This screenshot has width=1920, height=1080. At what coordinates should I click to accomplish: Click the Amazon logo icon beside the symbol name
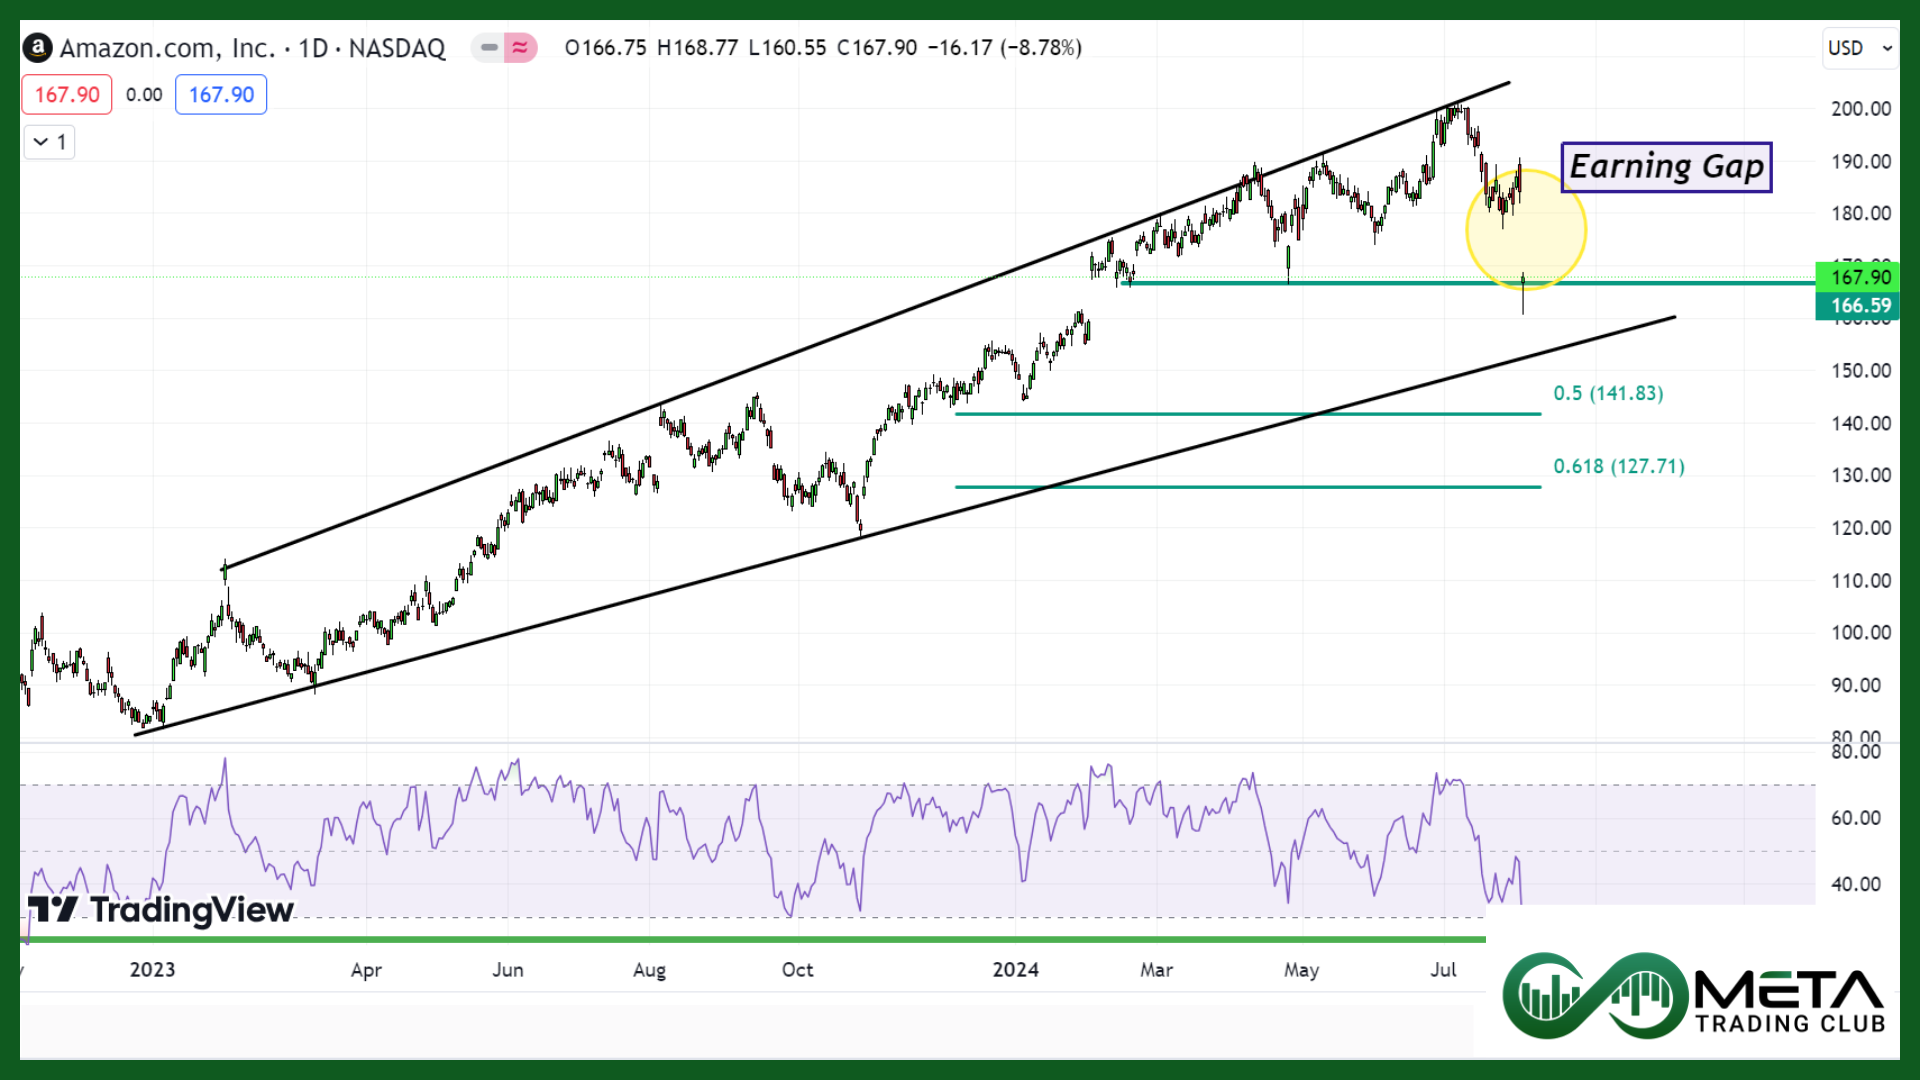[x=38, y=47]
